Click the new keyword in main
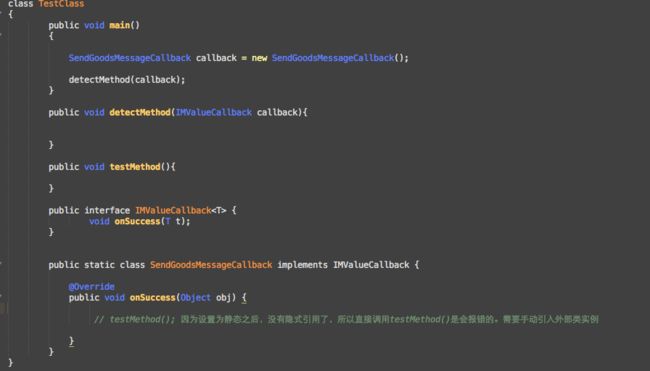 click(x=259, y=58)
